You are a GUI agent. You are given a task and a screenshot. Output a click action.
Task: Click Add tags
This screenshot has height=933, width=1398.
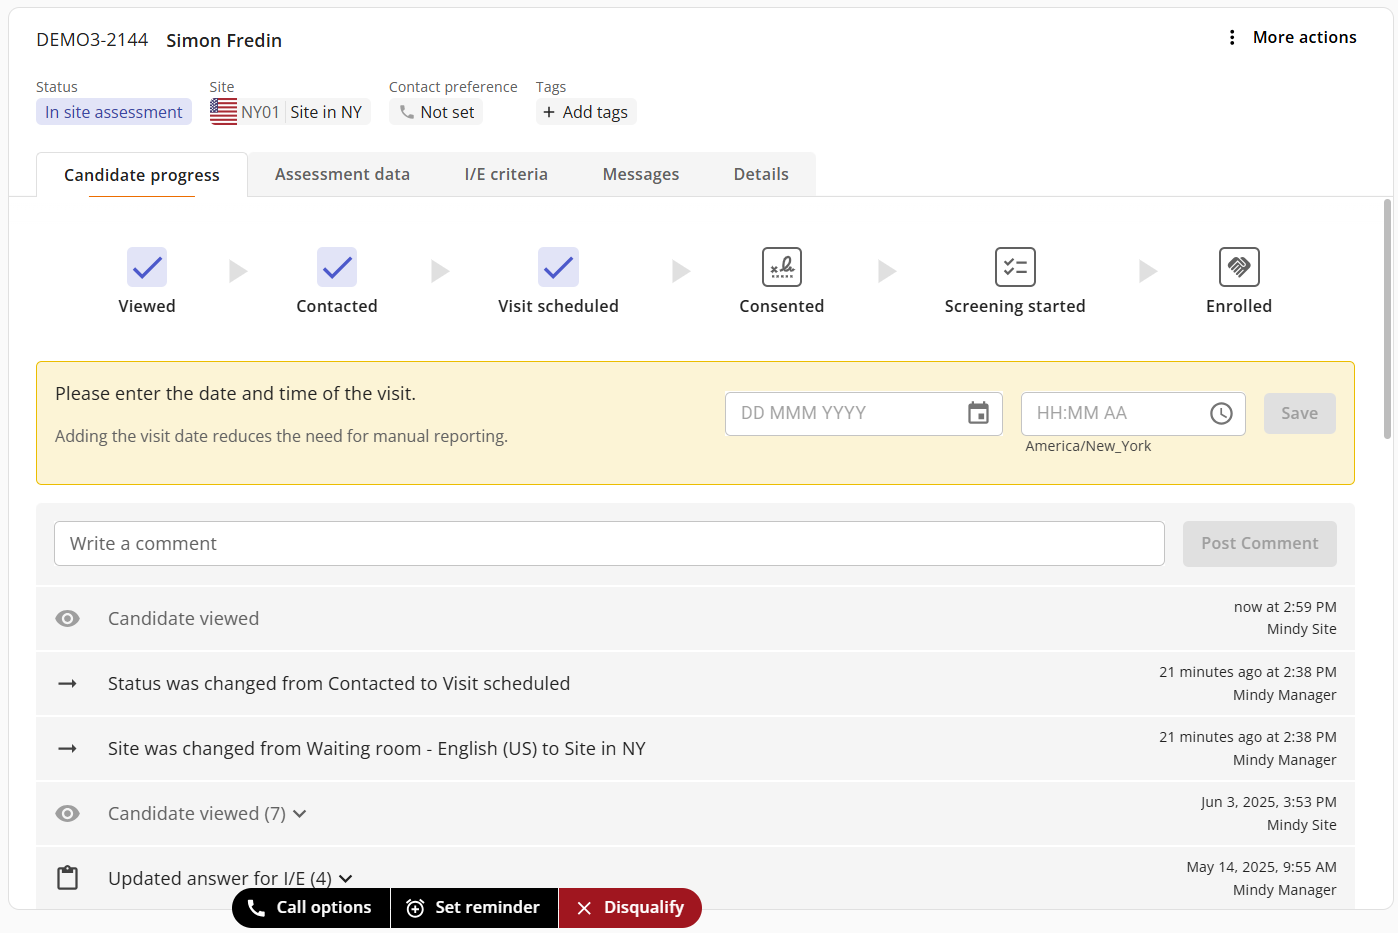click(x=586, y=112)
